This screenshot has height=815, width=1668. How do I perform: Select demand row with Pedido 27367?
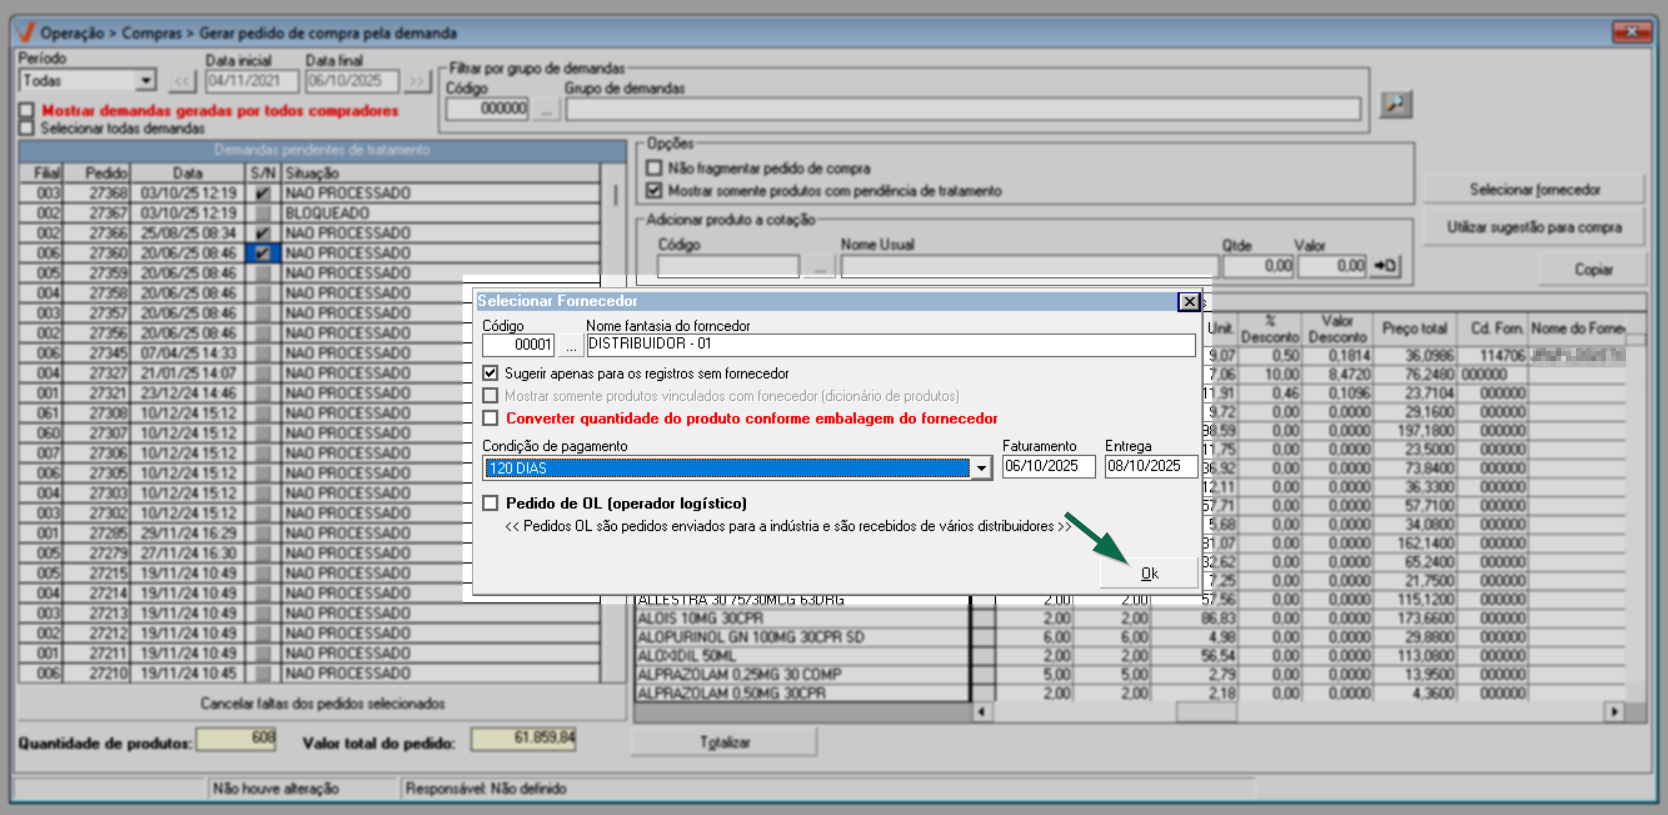pos(108,213)
